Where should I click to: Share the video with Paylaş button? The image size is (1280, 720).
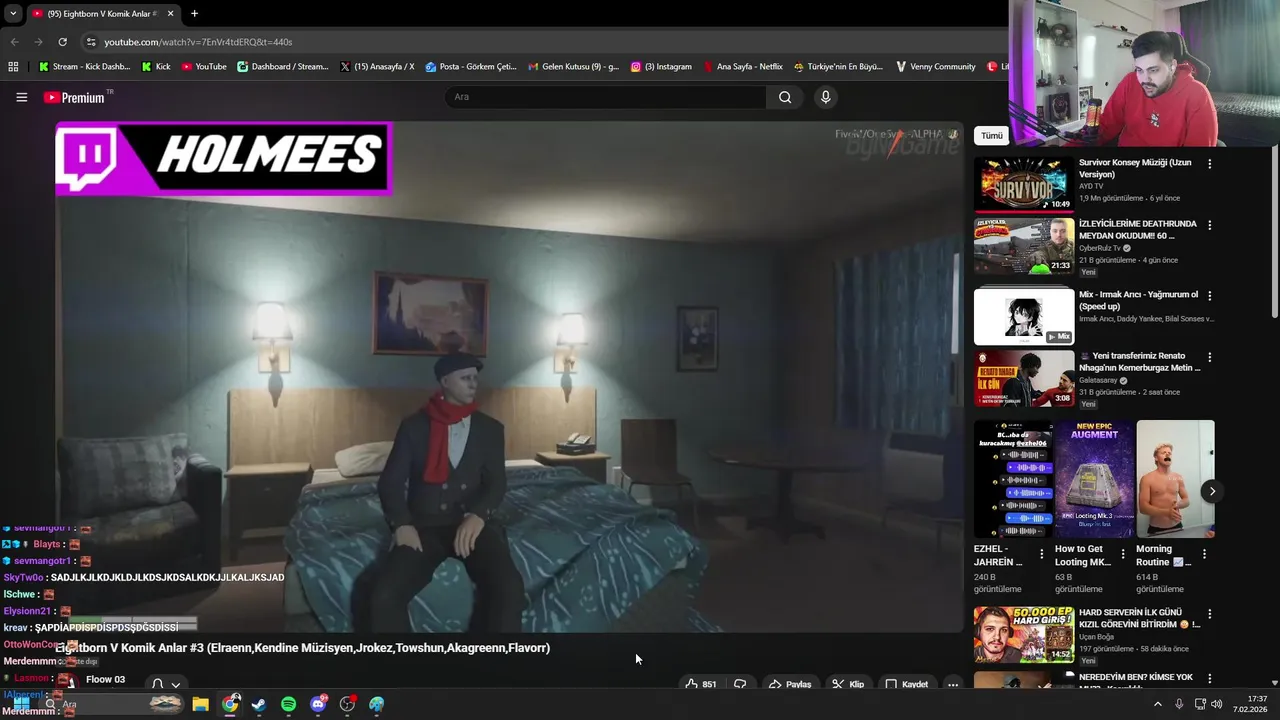790,684
